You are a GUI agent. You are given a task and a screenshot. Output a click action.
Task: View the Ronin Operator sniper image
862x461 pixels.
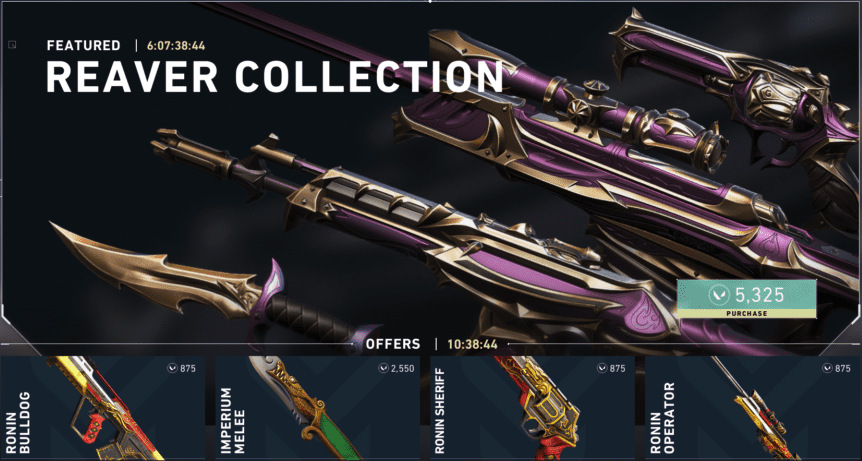coord(753,408)
